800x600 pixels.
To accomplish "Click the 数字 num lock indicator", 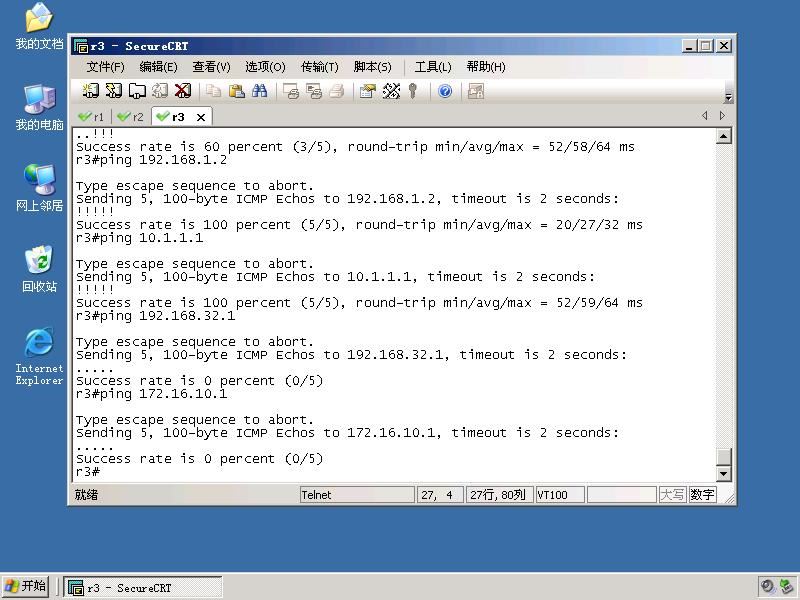I will 703,495.
